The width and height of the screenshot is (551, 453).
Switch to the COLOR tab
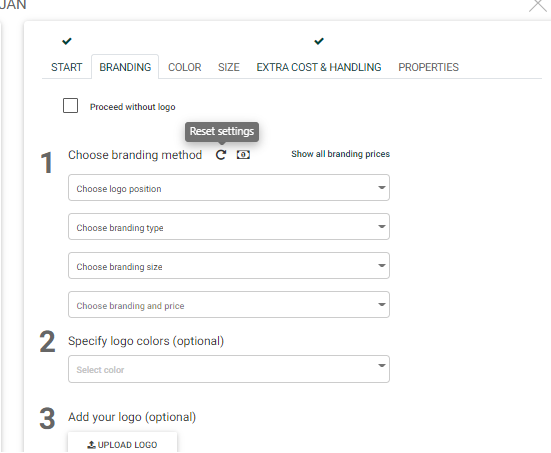[184, 67]
